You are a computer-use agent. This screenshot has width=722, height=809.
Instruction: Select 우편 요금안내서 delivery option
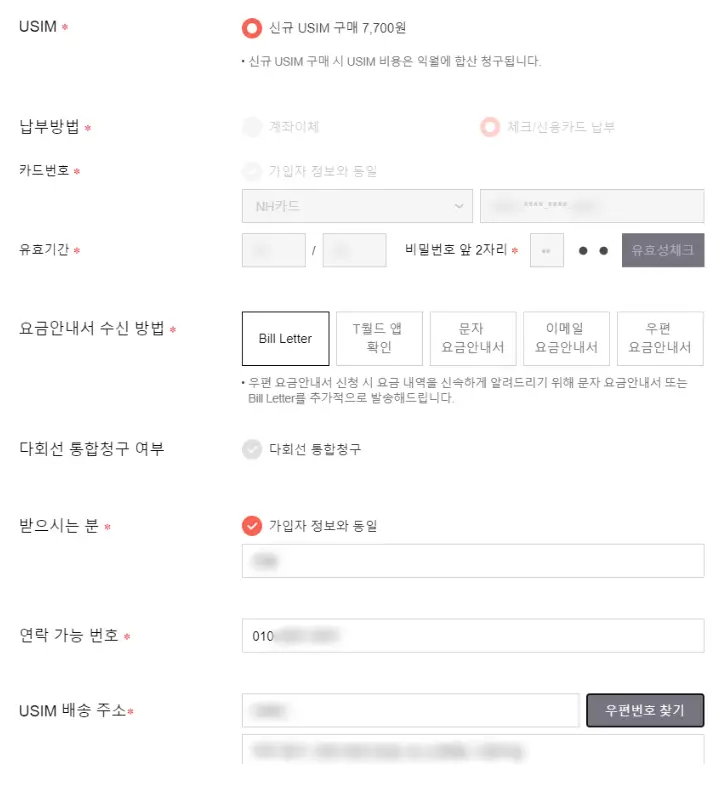pos(661,338)
